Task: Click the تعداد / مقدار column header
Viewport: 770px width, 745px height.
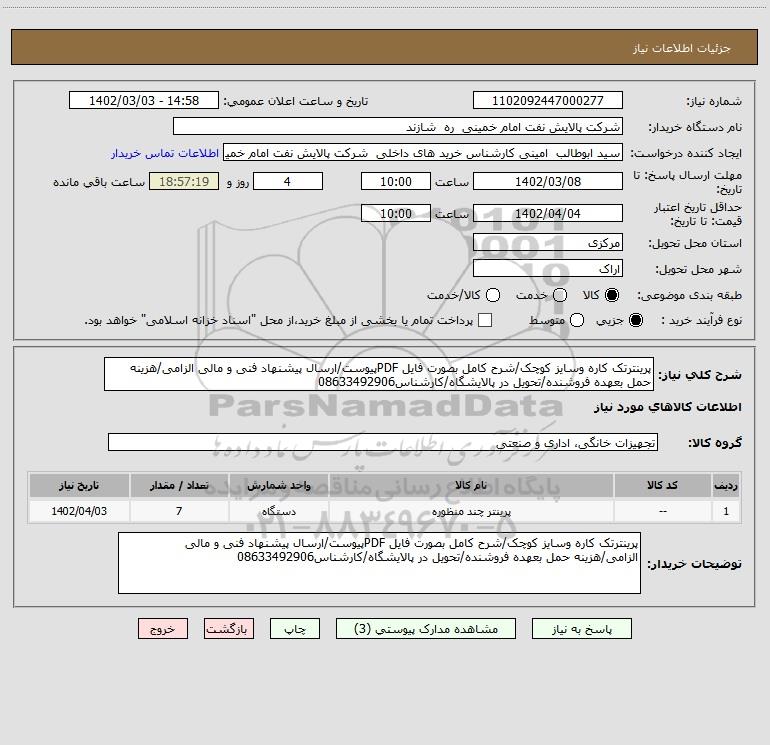Action: pos(179,485)
